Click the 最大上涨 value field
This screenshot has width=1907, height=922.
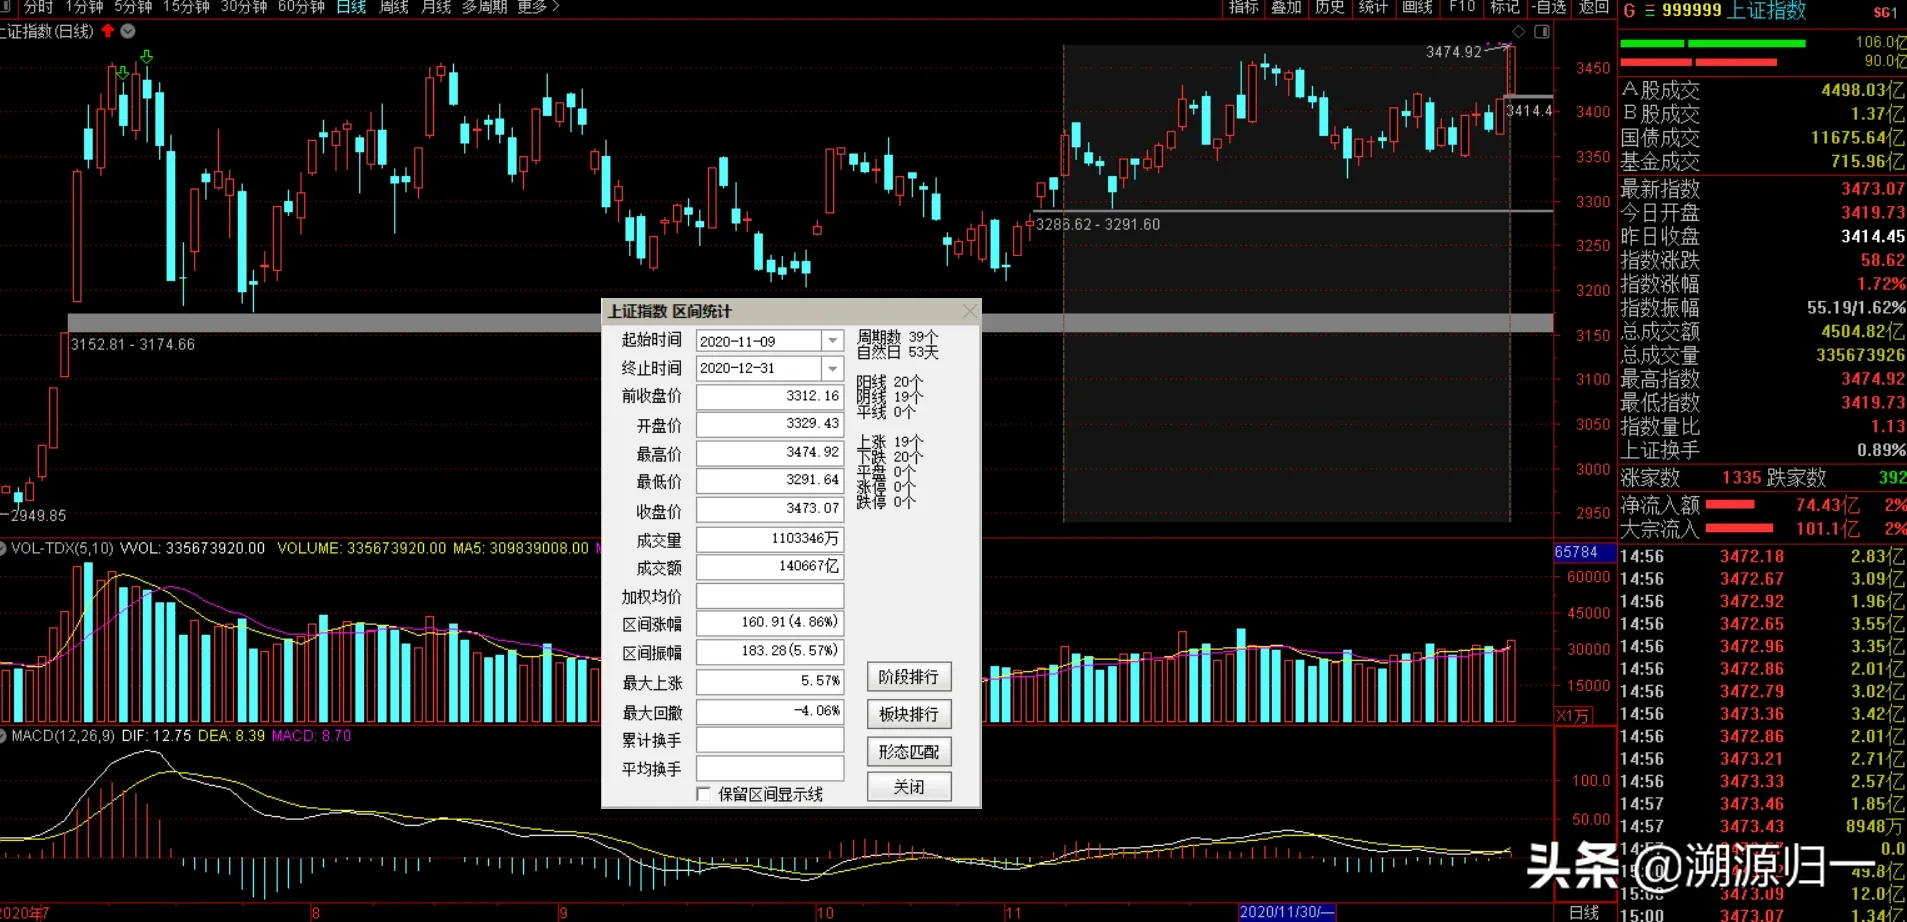770,682
